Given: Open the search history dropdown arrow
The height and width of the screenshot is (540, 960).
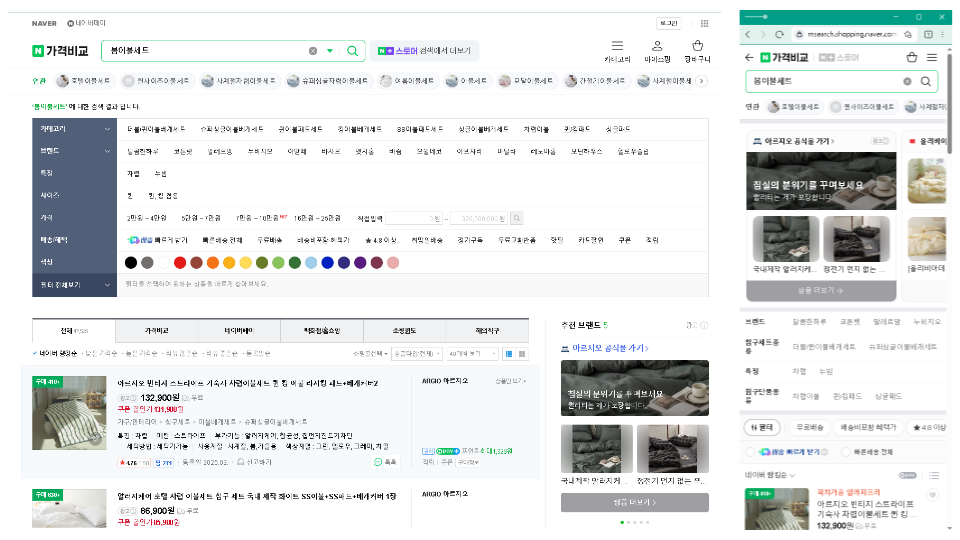Looking at the screenshot, I should coord(330,51).
